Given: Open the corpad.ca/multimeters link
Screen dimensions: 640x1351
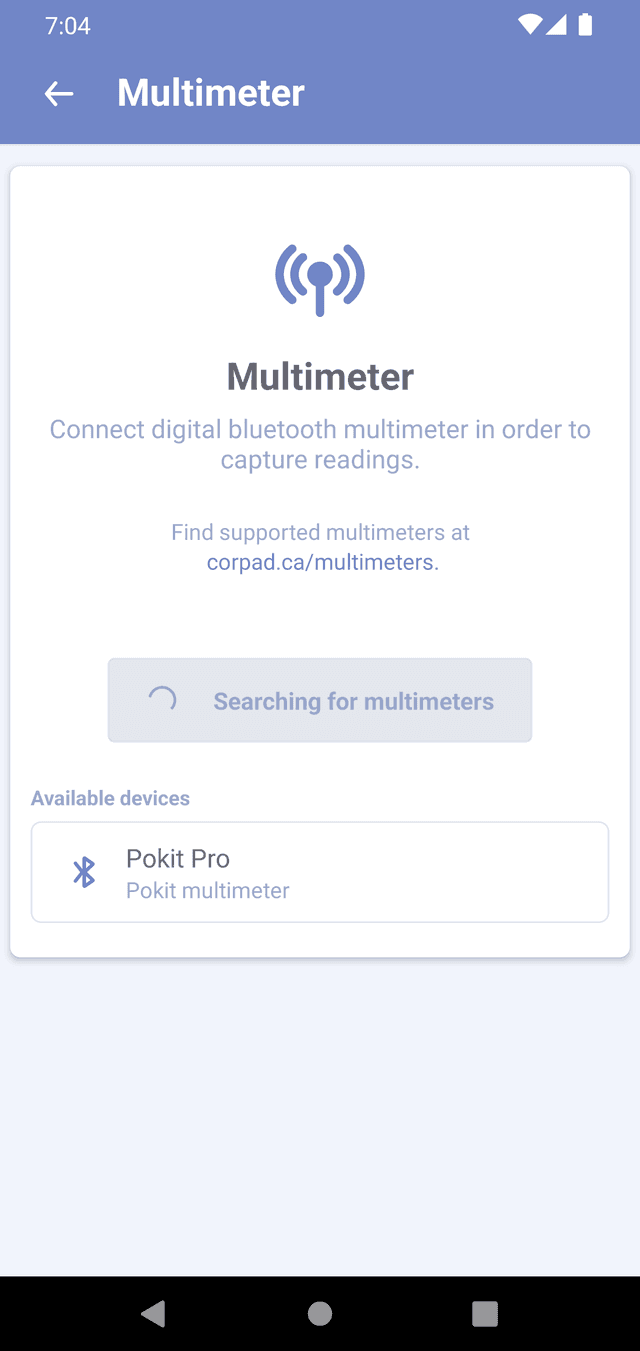Looking at the screenshot, I should point(322,562).
